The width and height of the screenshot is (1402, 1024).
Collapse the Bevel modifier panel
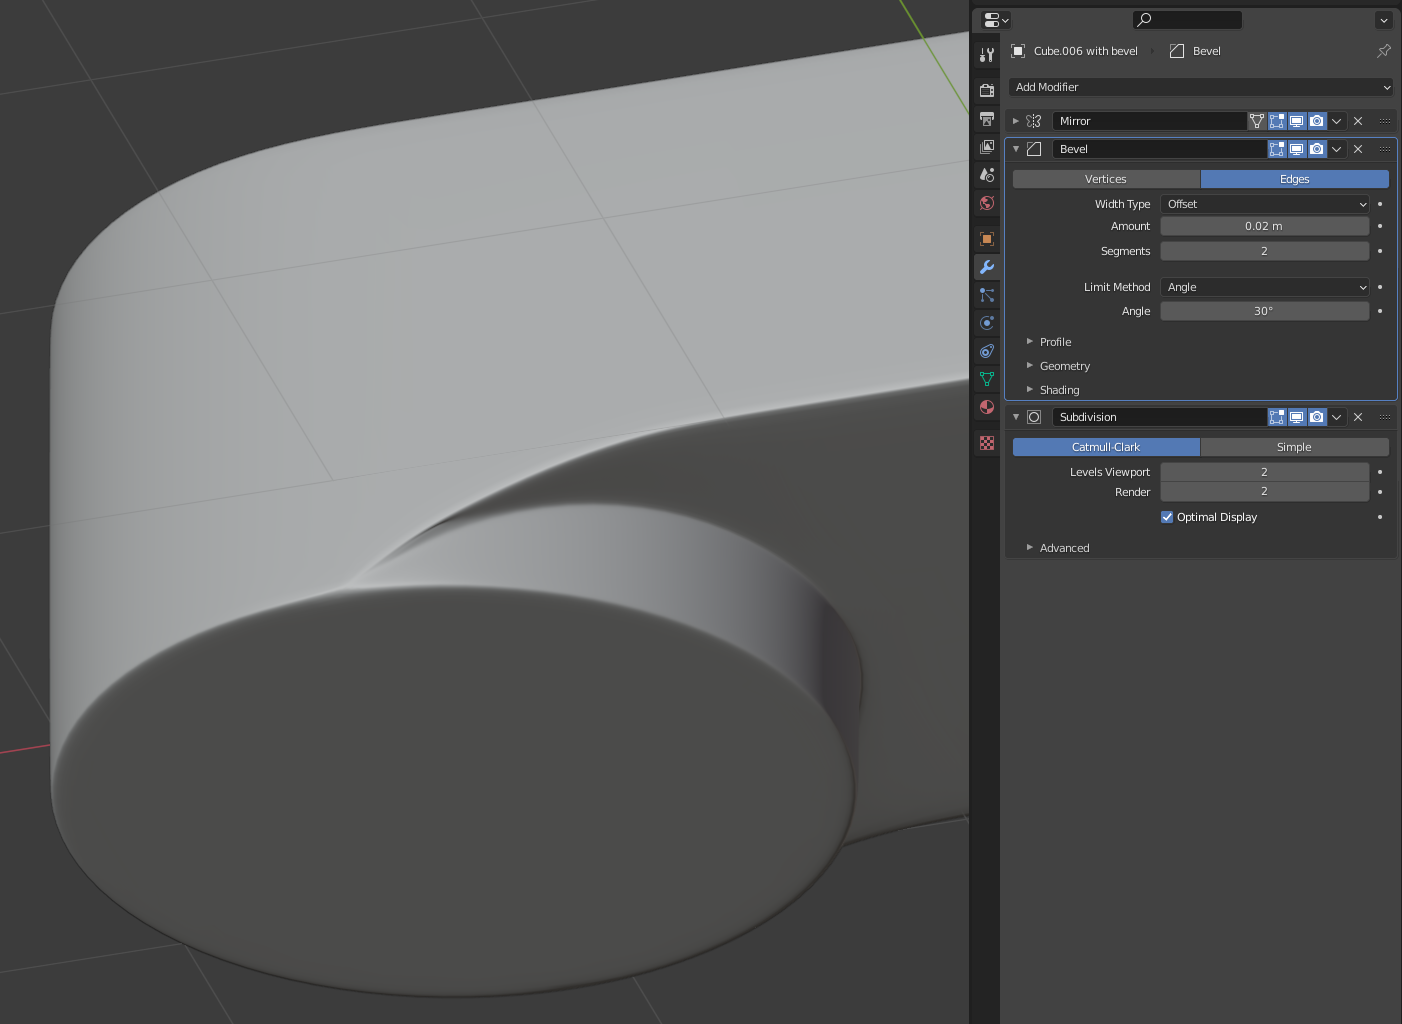tap(1016, 149)
